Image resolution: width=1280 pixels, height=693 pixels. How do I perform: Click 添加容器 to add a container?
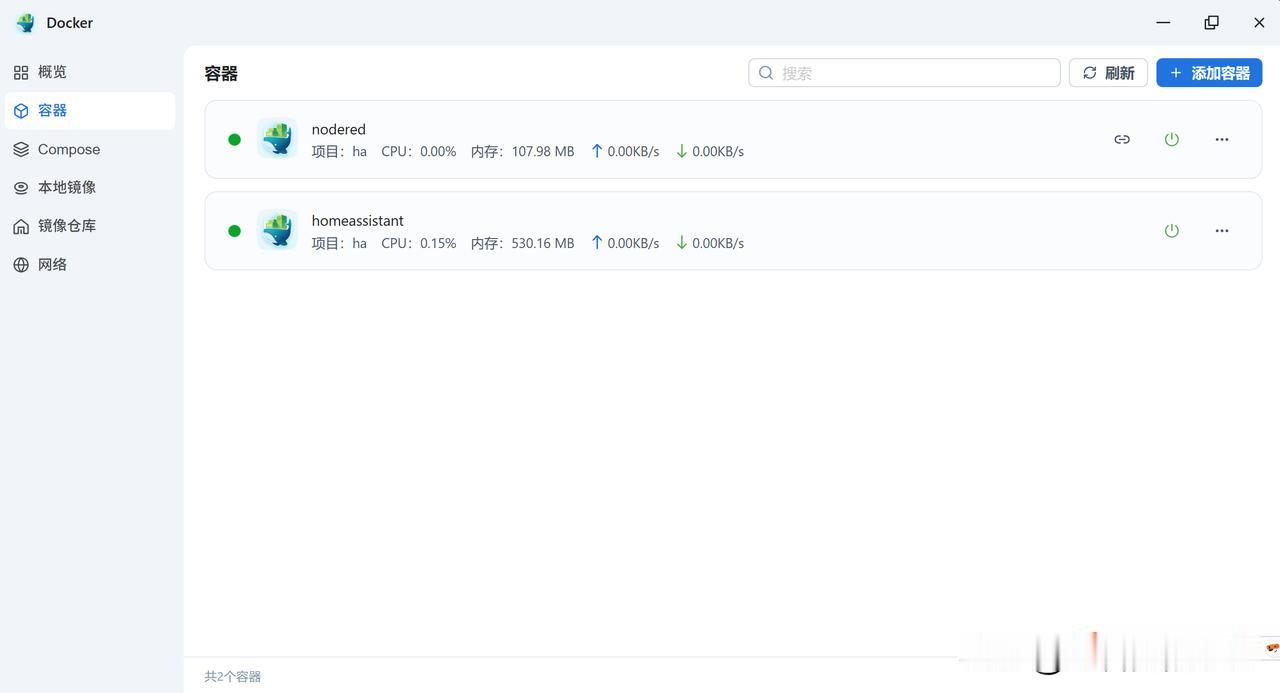[x=1209, y=73]
